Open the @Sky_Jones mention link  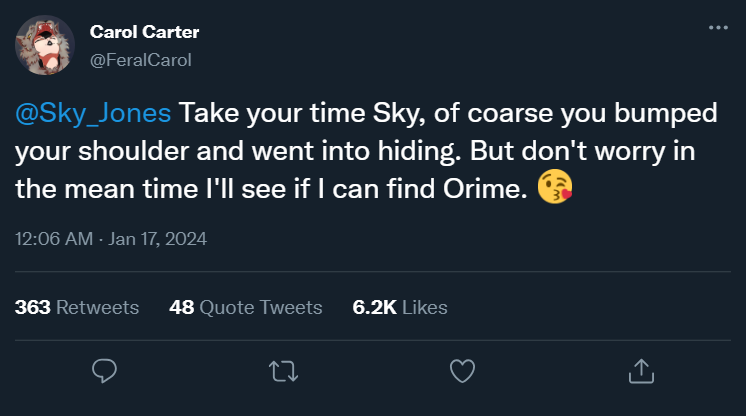pos(93,112)
